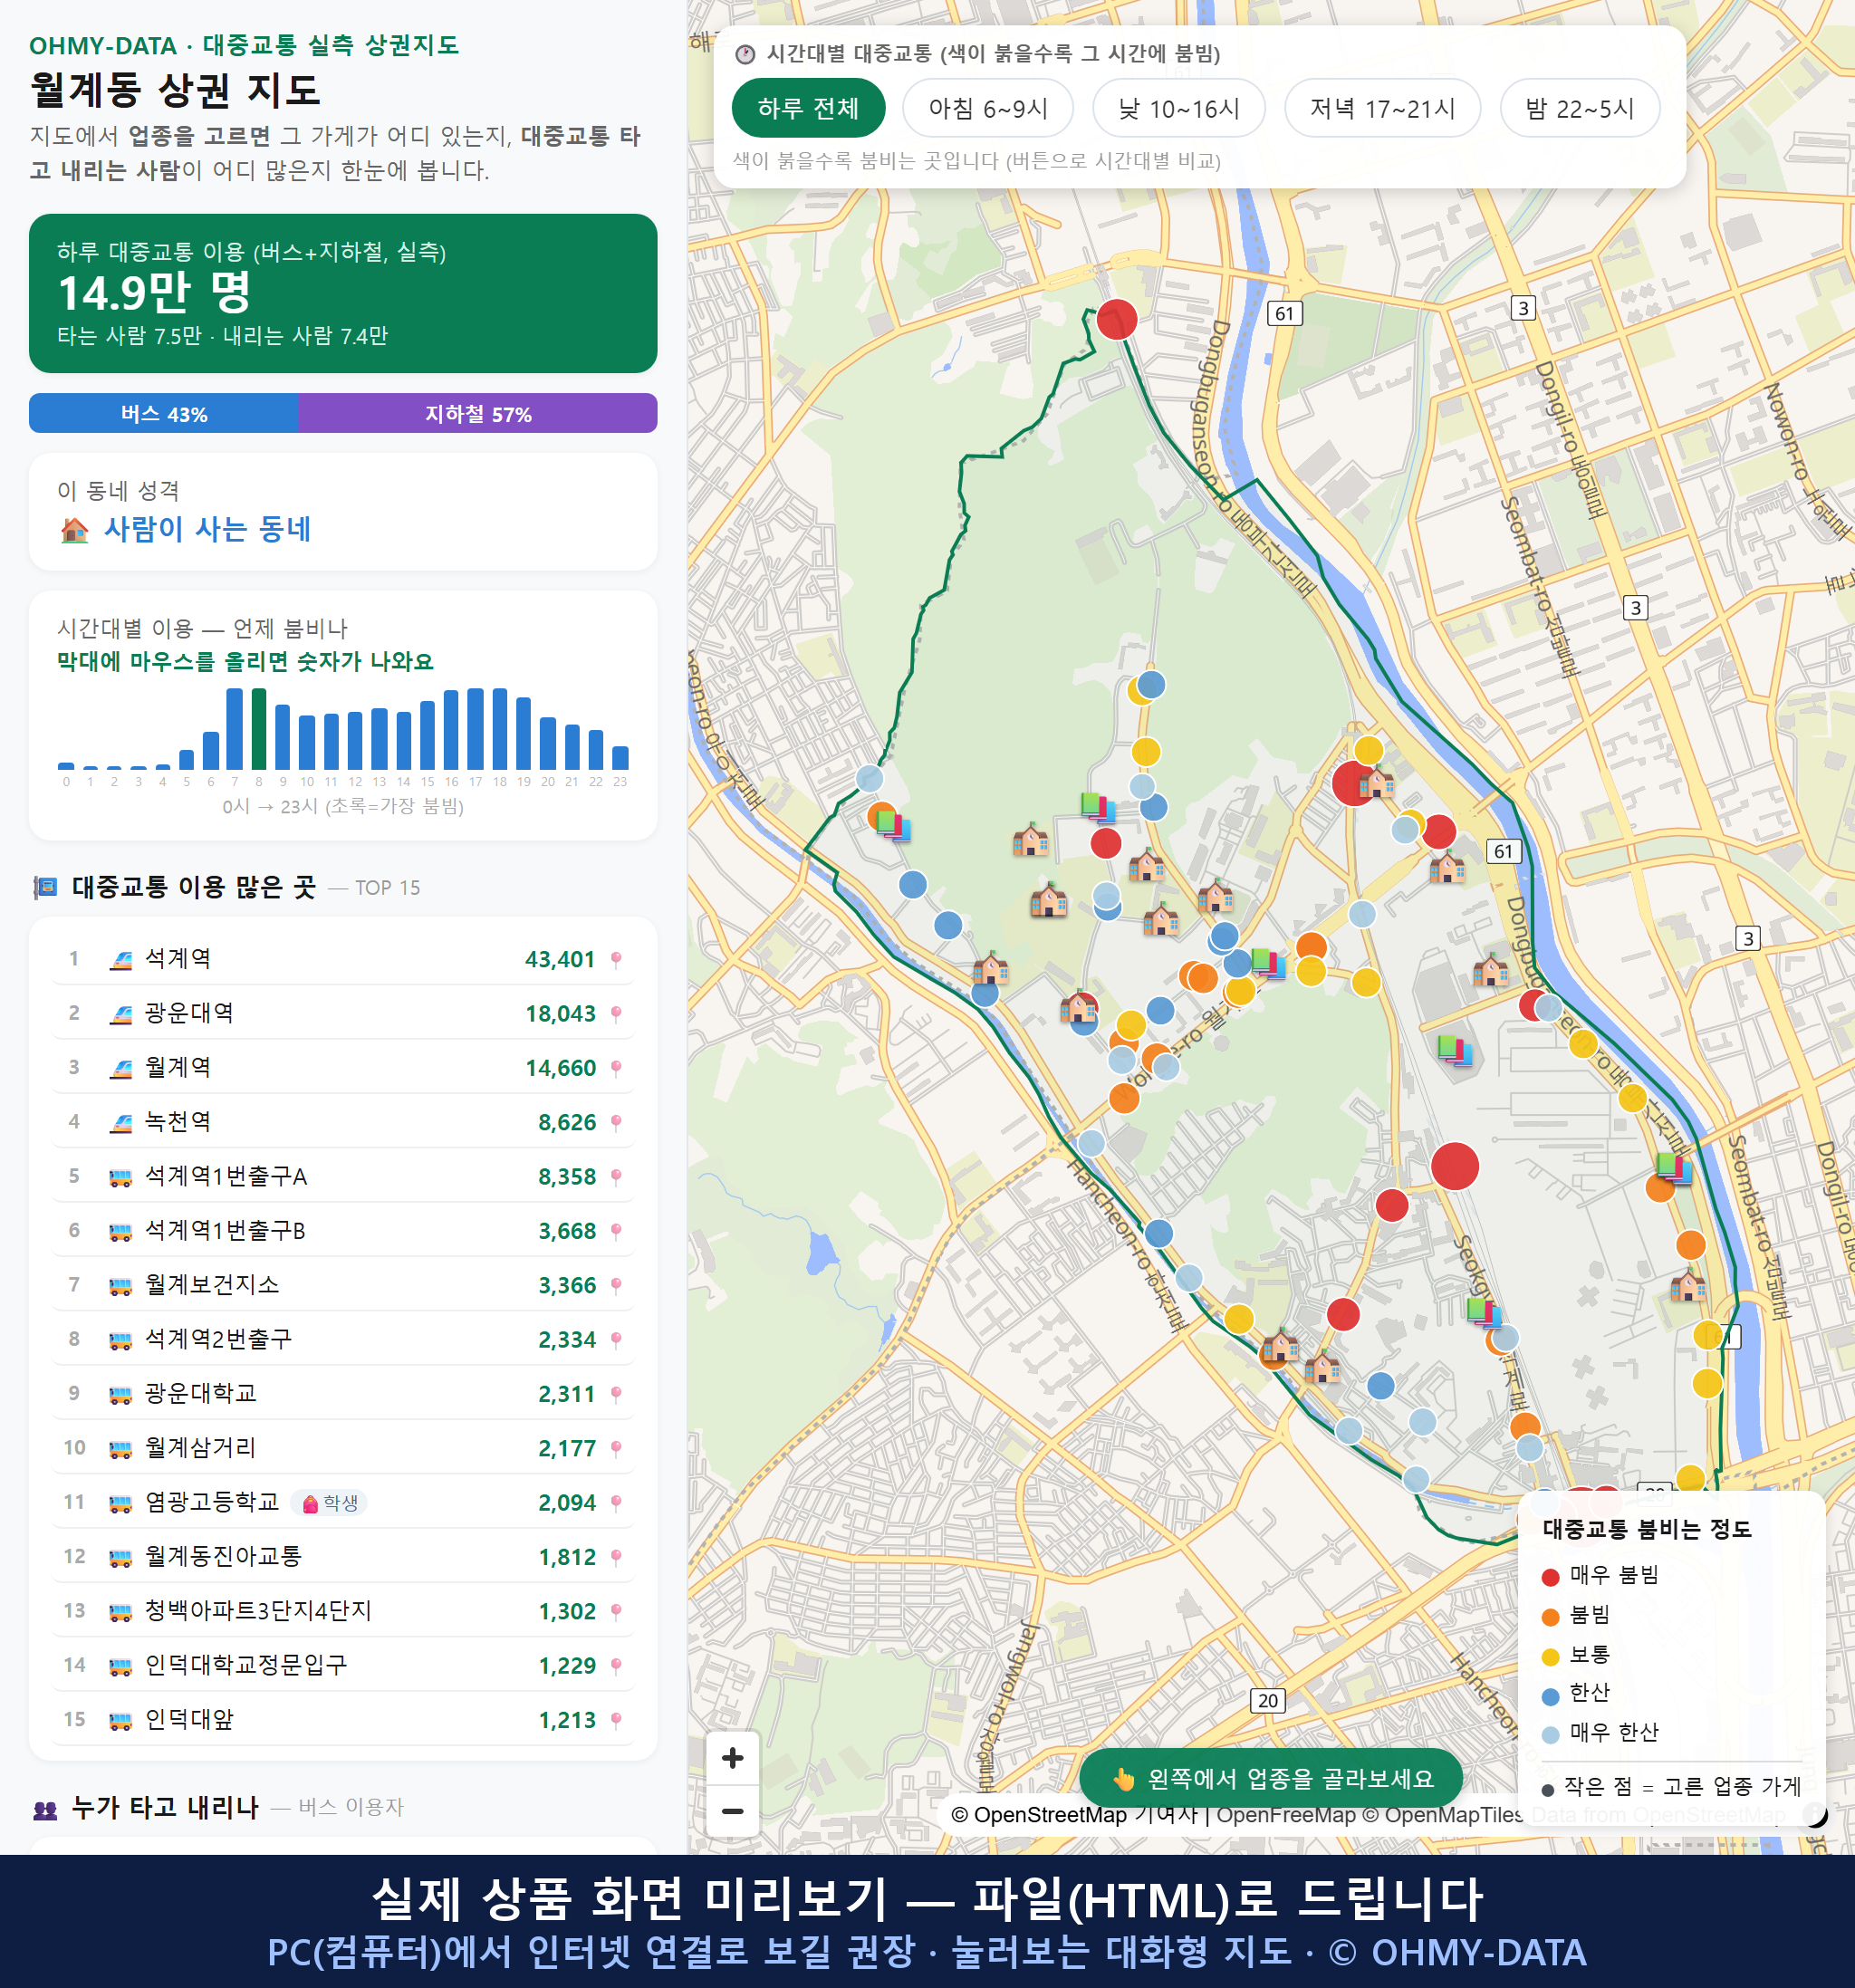1855x1988 pixels.
Task: Click the bus icon beside 광운대학교
Action: (x=121, y=1394)
